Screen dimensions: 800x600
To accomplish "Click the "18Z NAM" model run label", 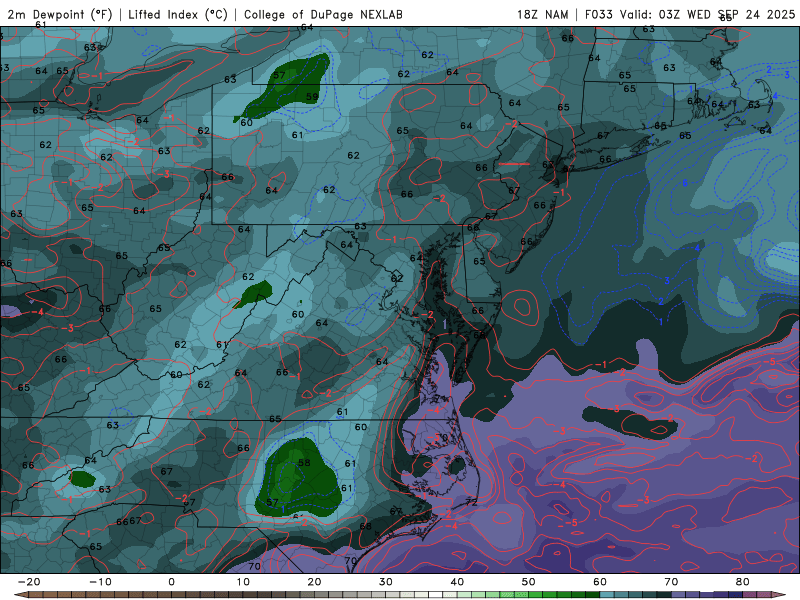I will click(542, 14).
